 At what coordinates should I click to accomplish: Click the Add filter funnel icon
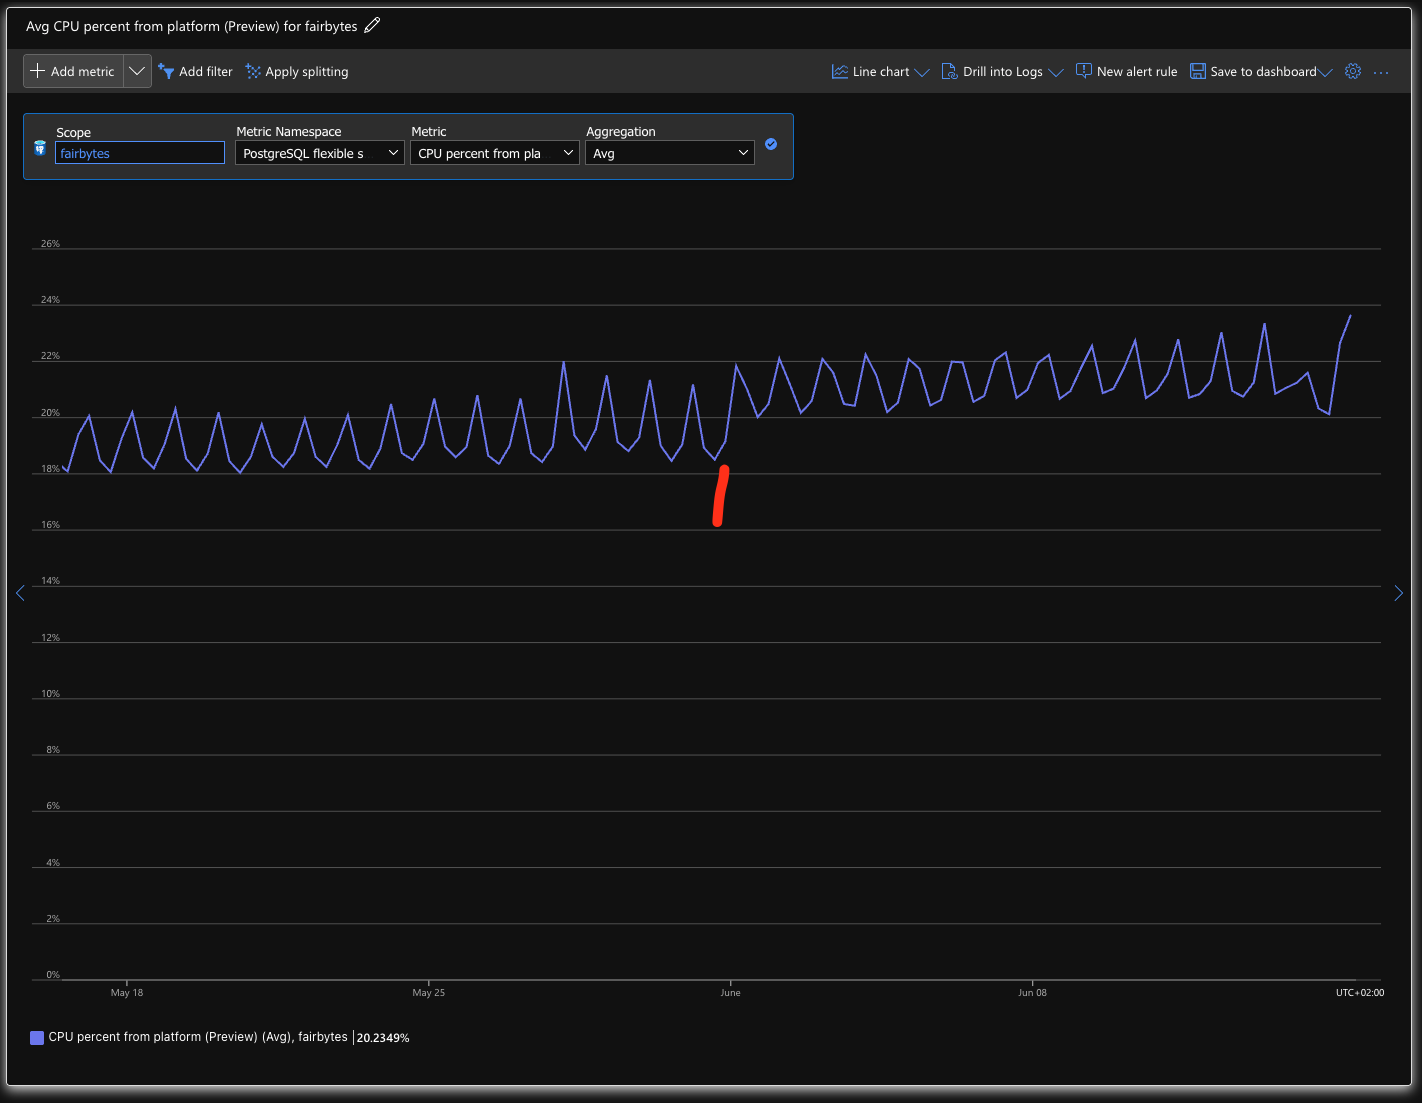(166, 71)
